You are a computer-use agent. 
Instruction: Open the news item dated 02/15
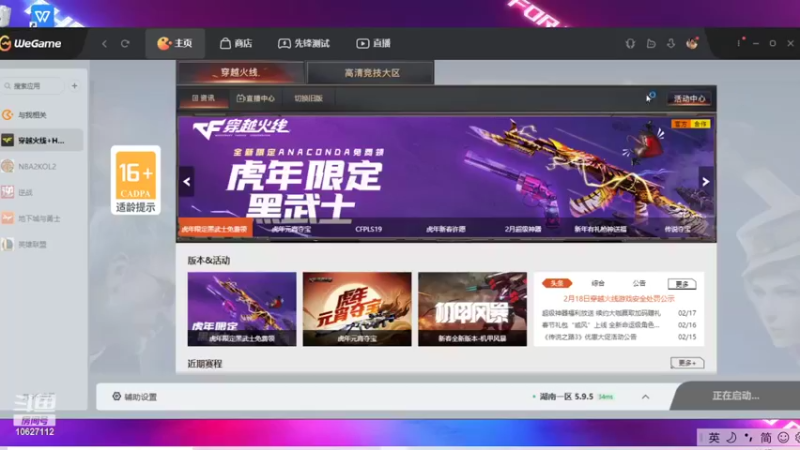(x=618, y=337)
